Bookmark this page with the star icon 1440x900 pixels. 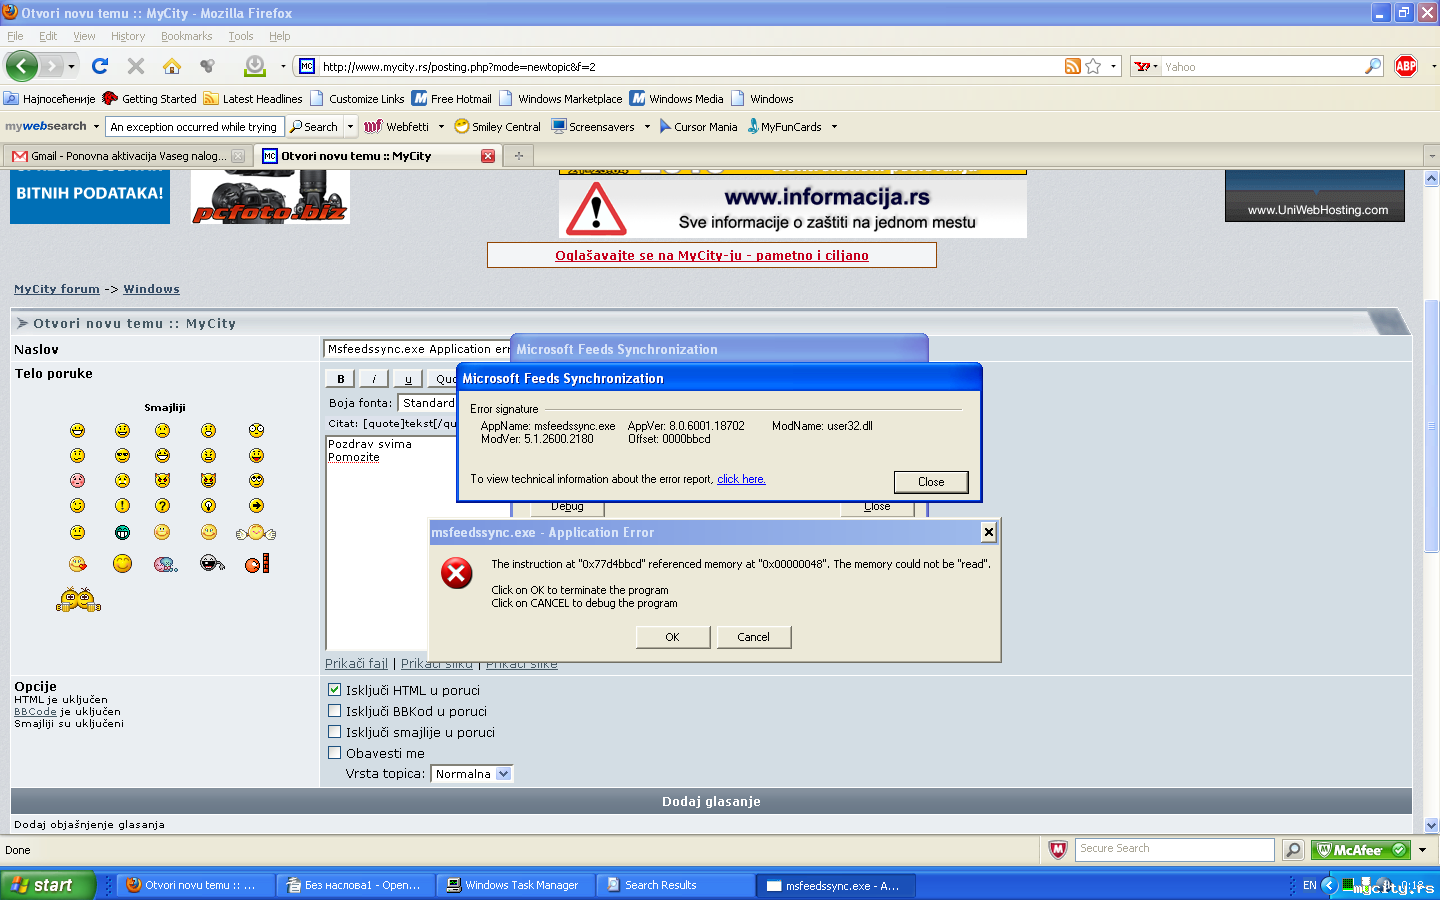point(1093,66)
